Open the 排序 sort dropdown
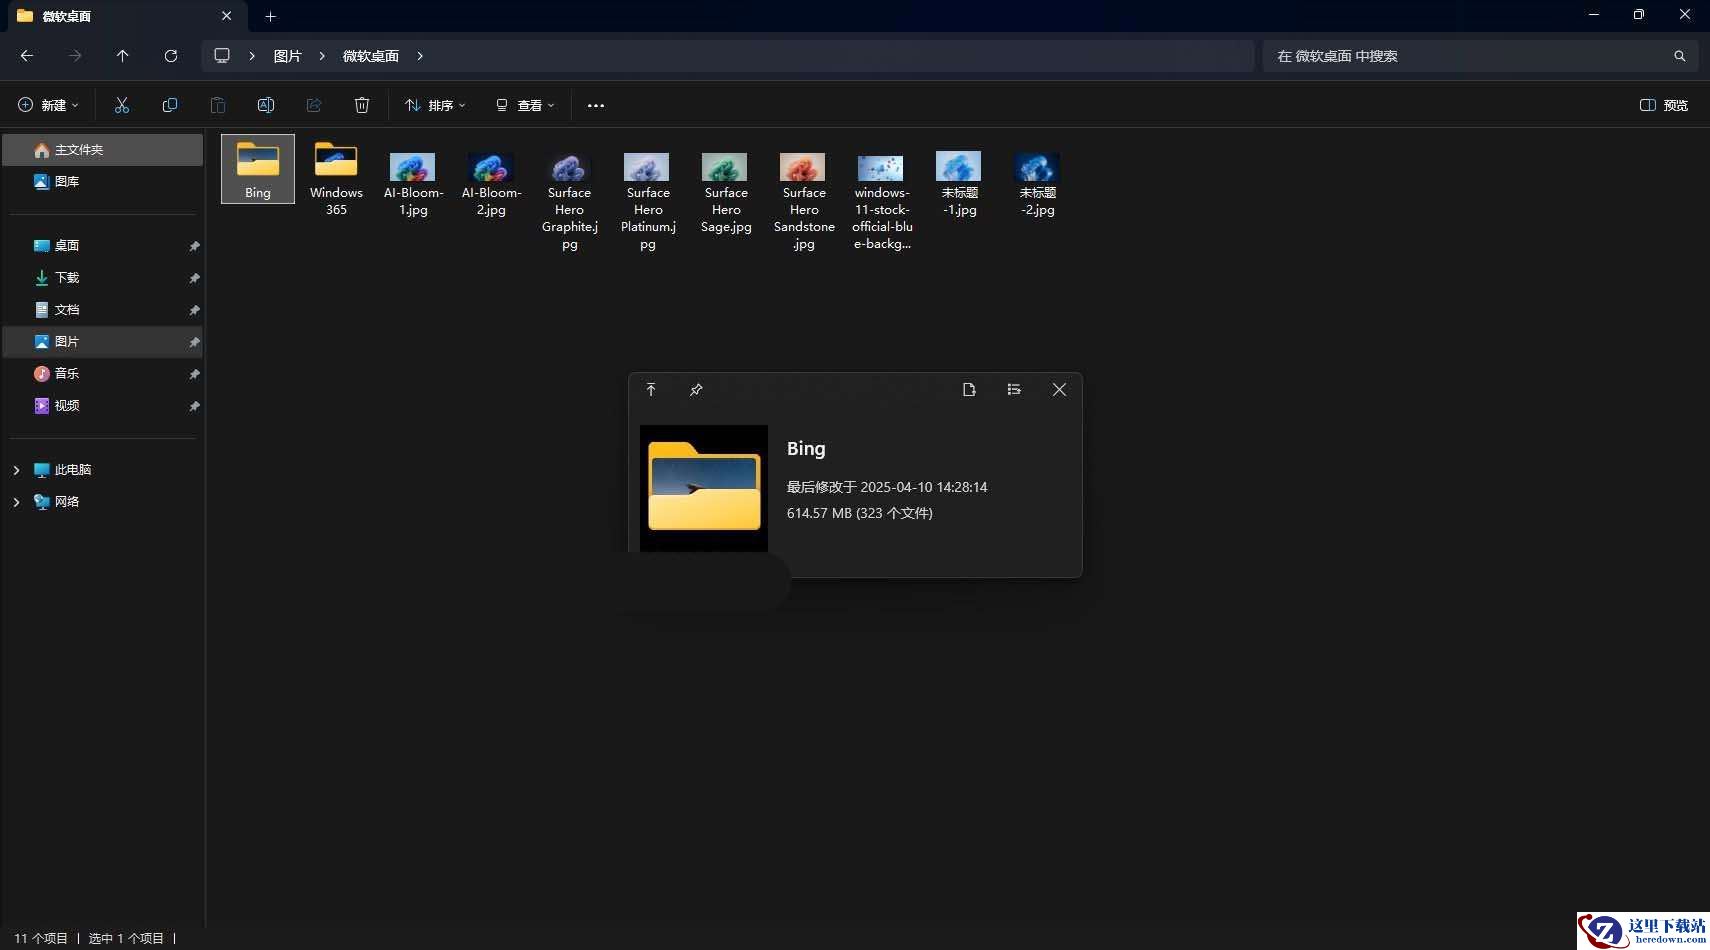The image size is (1710, 950). [x=435, y=105]
